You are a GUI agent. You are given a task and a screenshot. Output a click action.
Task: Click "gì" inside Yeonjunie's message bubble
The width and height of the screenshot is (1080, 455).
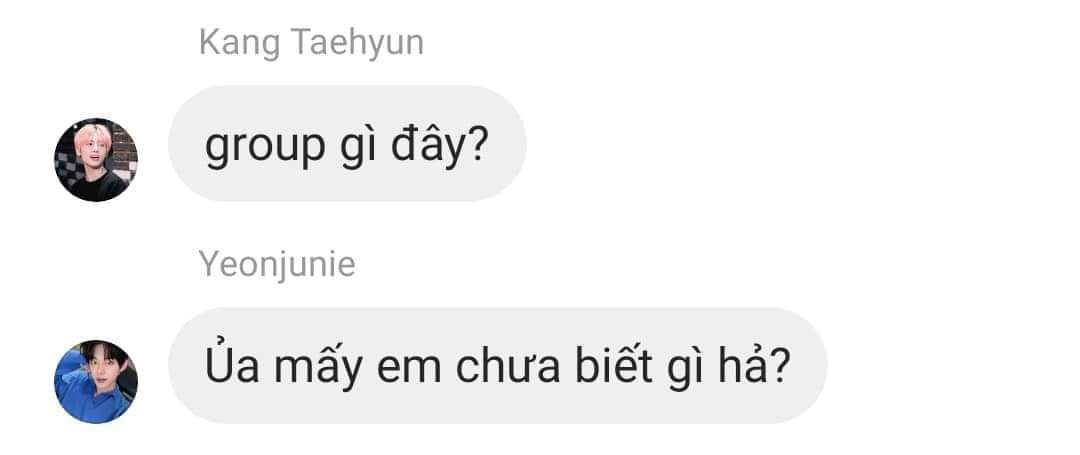pos(685,369)
